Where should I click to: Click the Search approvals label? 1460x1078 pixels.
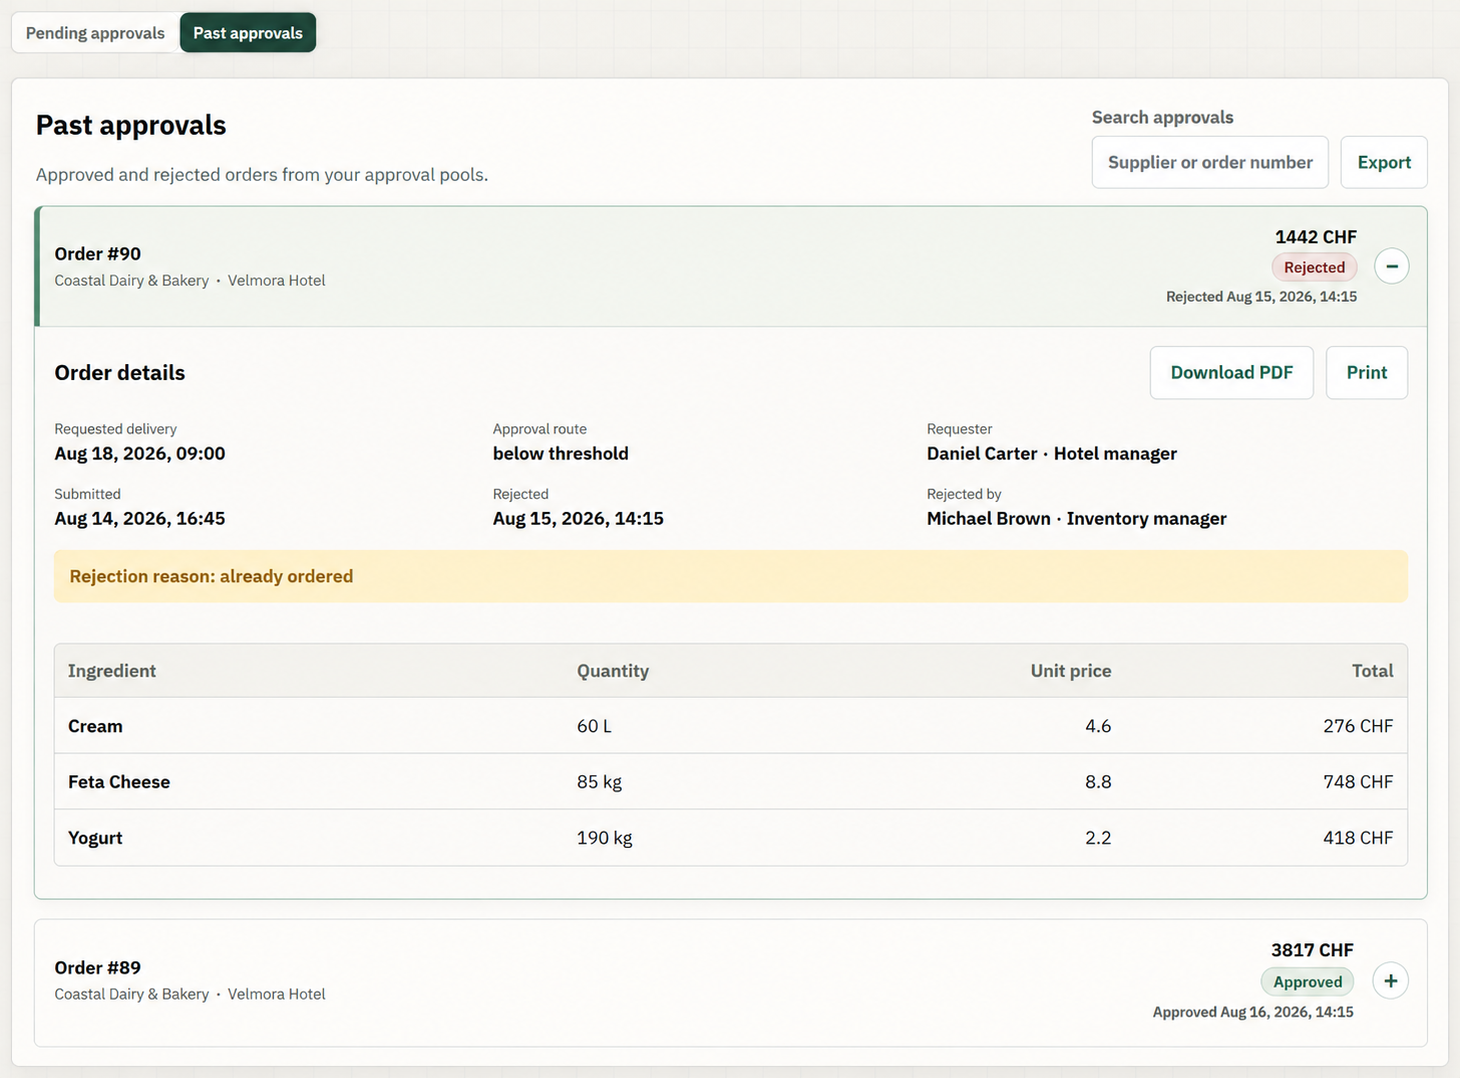point(1163,117)
